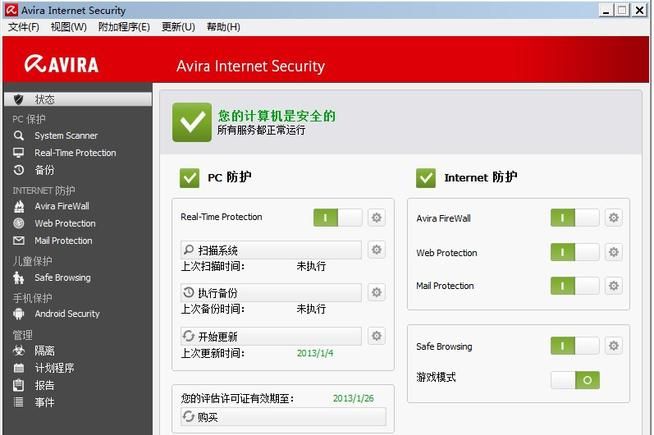Viewport: 654px width, 435px height.
Task: Open the 附加程序(E) menu
Action: (124, 27)
